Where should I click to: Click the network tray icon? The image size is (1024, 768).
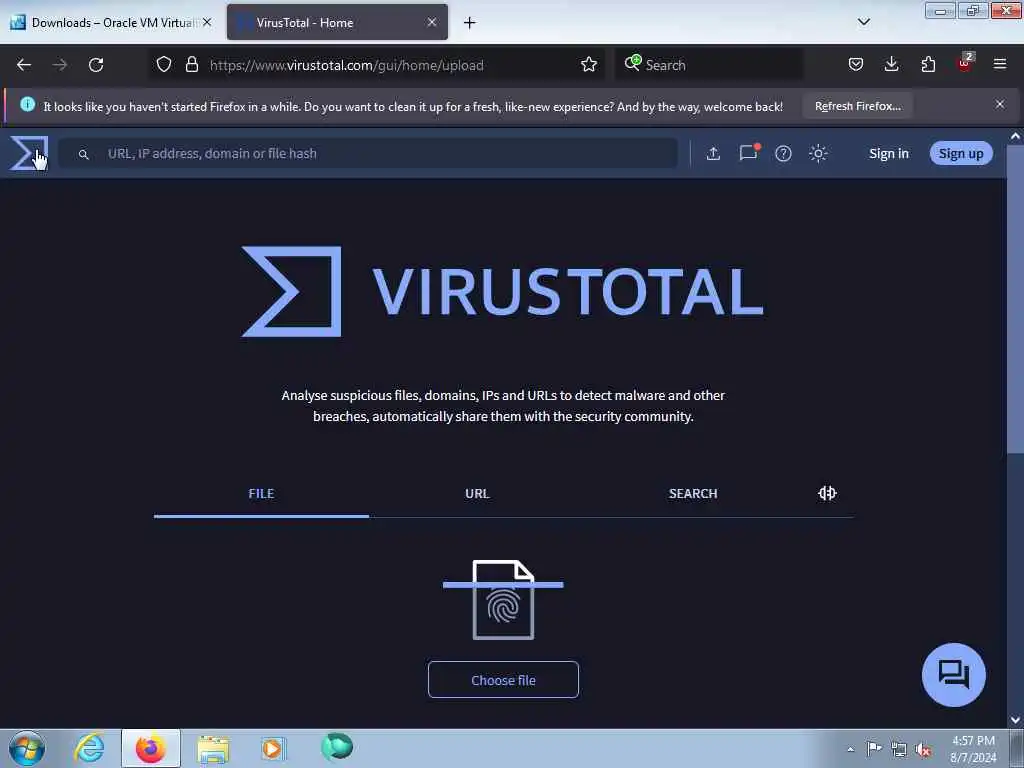point(899,749)
